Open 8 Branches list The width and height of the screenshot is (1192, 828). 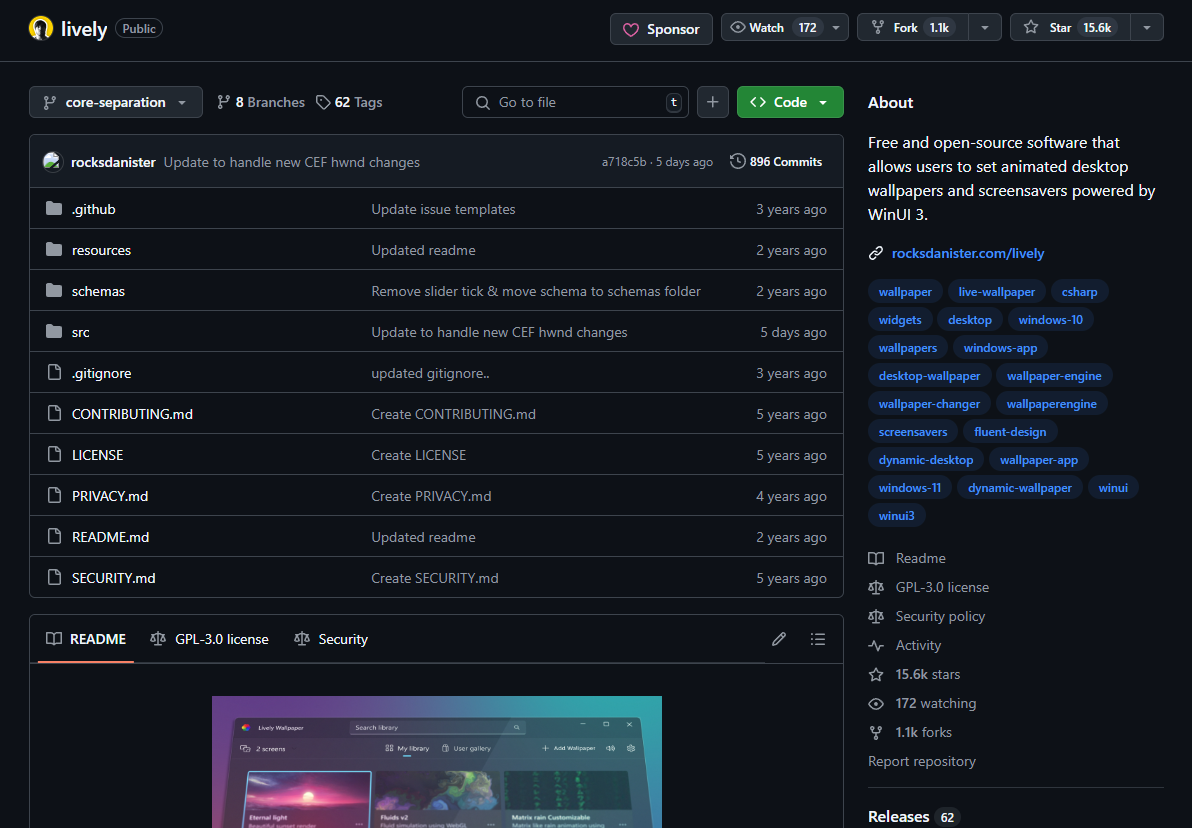point(261,102)
